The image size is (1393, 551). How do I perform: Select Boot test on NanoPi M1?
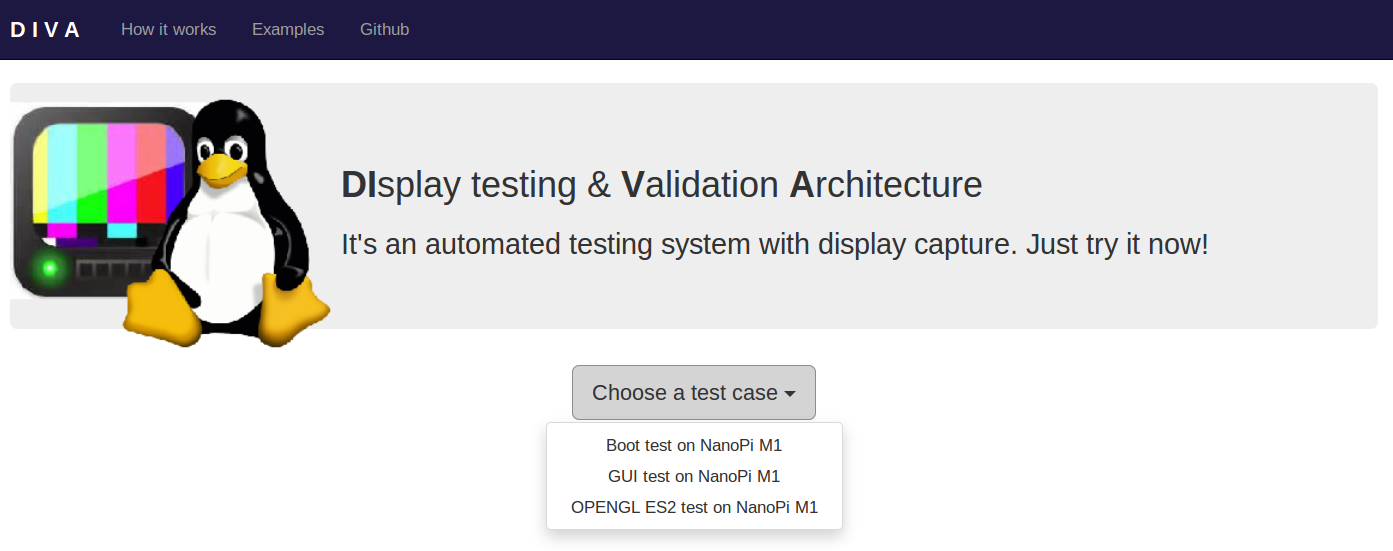(694, 445)
